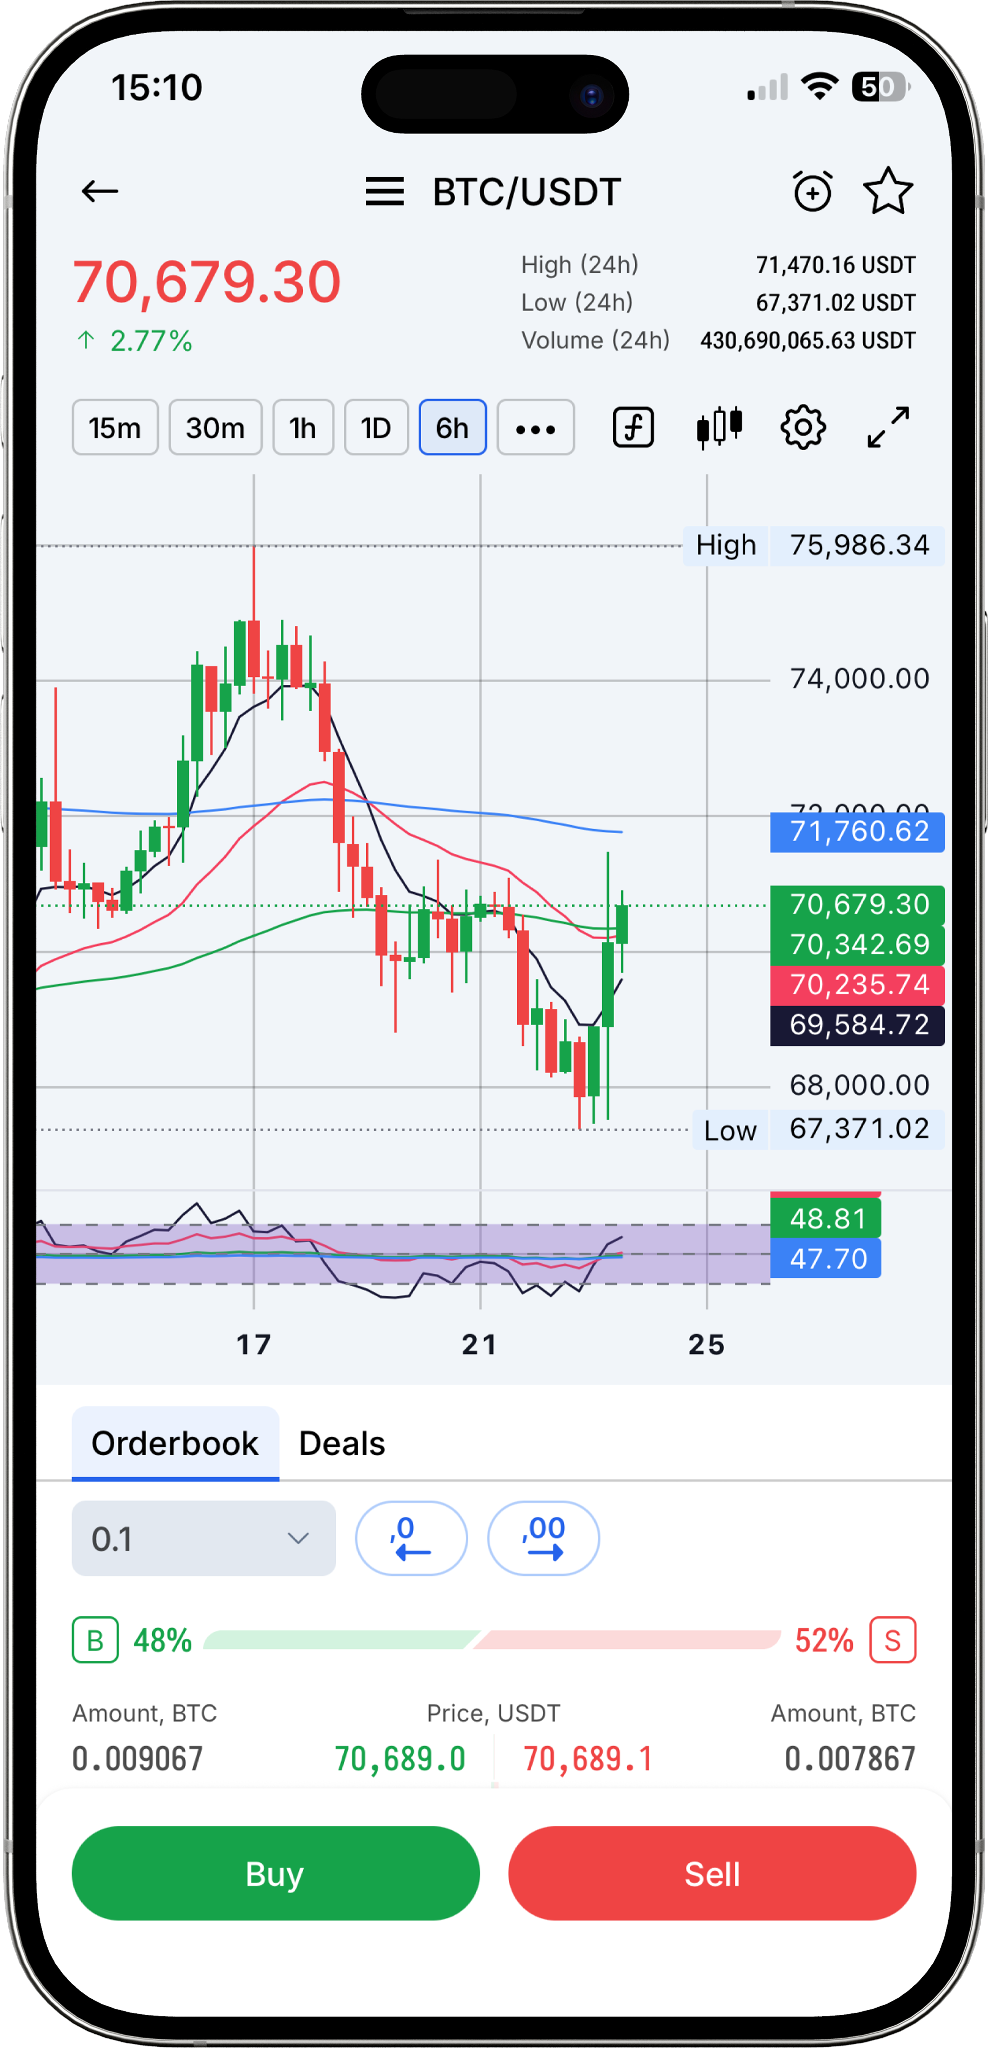Open the indicators function icon
989x2048 pixels.
(x=633, y=428)
